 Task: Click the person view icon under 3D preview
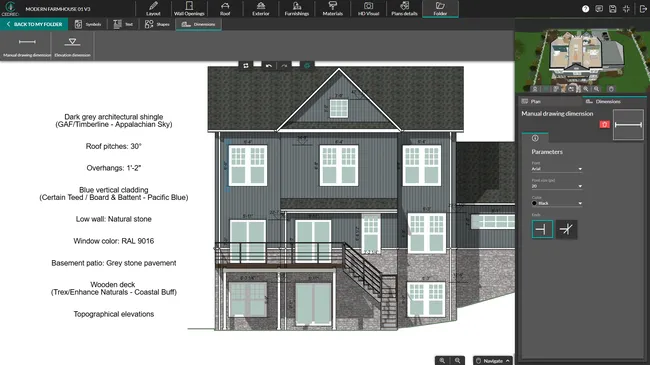pyautogui.click(x=535, y=89)
